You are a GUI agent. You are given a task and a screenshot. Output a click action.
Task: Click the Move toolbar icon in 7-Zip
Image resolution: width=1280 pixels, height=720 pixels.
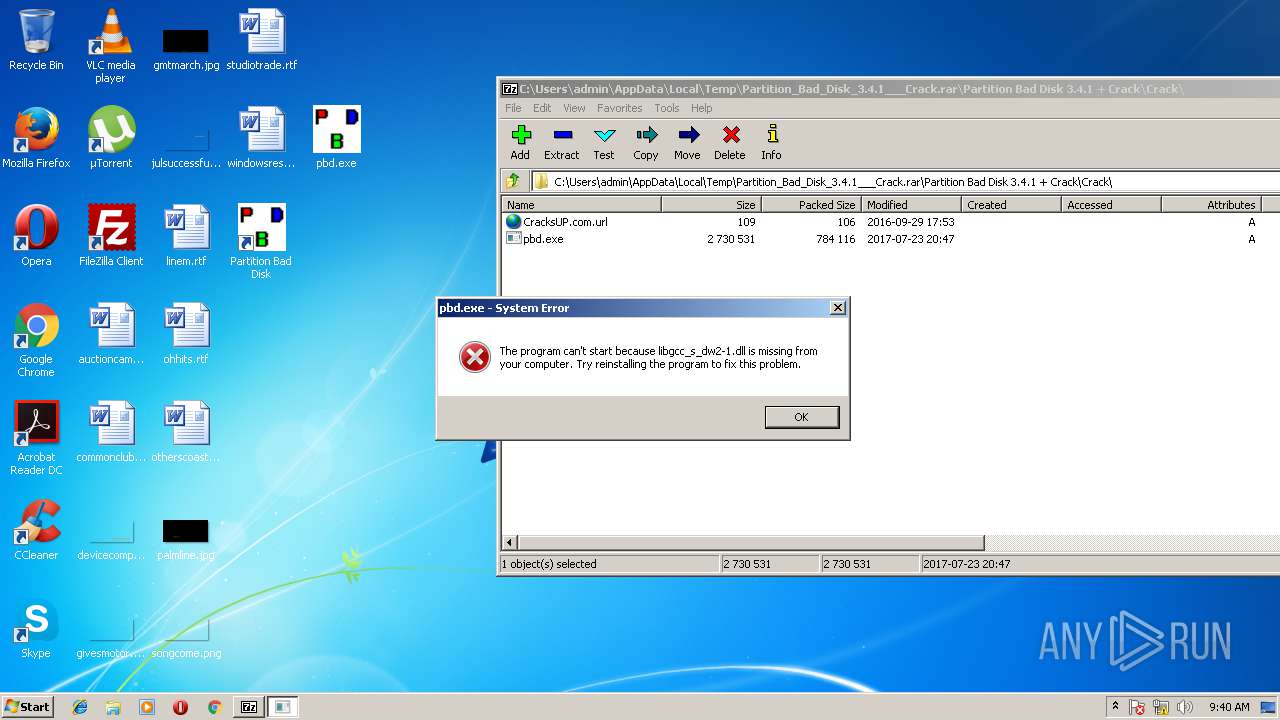pos(687,142)
